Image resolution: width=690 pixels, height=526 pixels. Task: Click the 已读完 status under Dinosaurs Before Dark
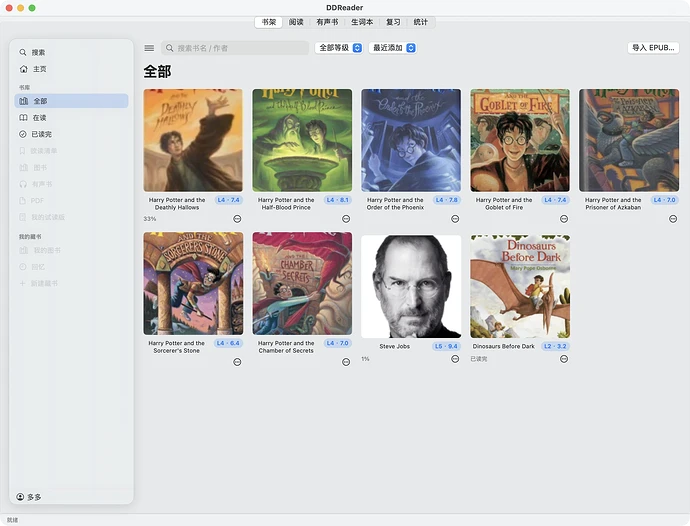point(479,359)
